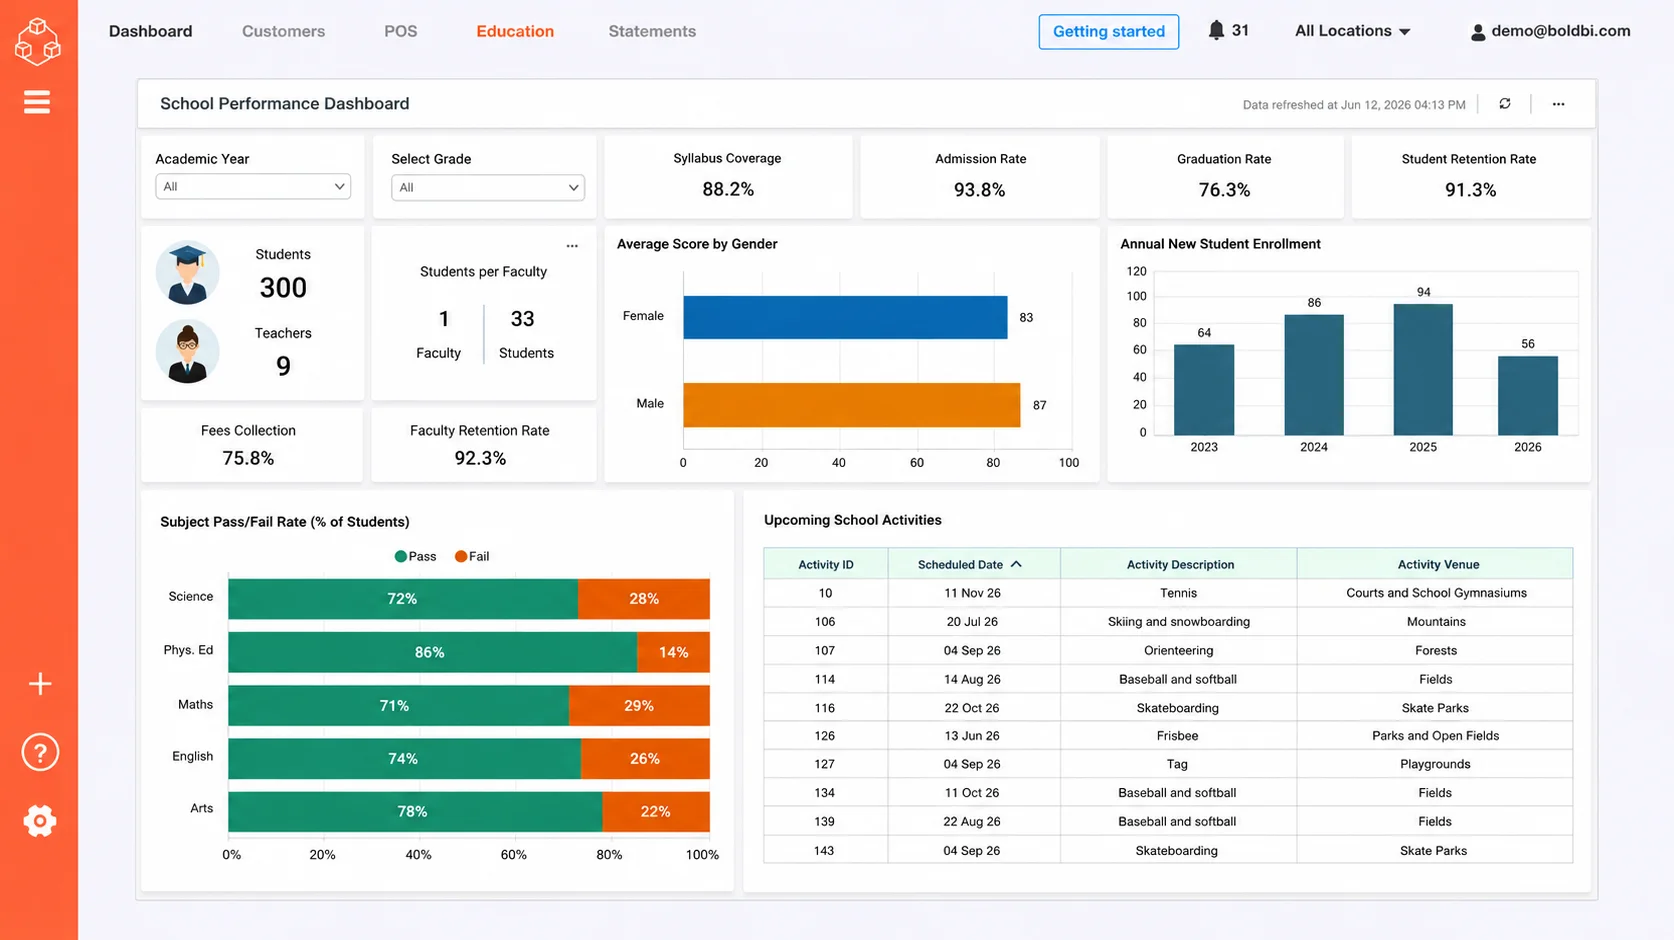
Task: Click the teacher avatar icon
Action: point(187,351)
